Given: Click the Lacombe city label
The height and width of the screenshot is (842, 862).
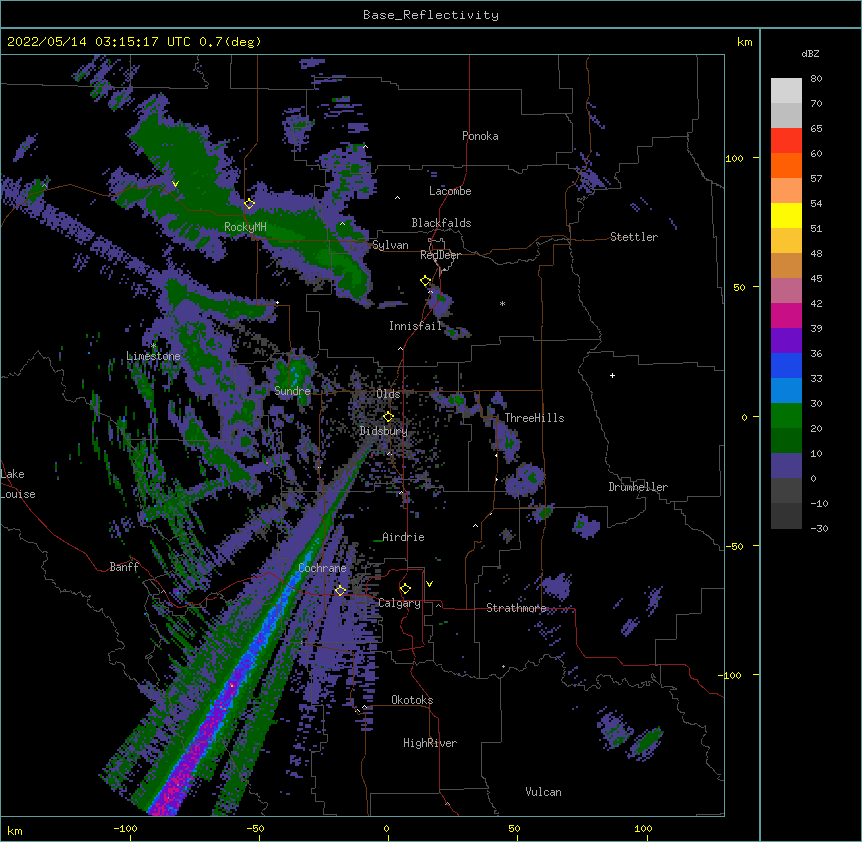Looking at the screenshot, I should 450,191.
